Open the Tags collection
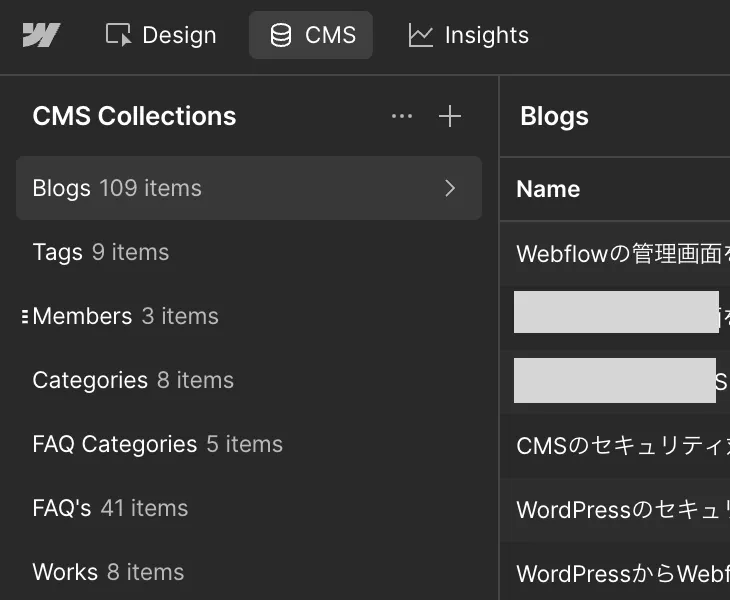This screenshot has width=730, height=600. point(249,252)
